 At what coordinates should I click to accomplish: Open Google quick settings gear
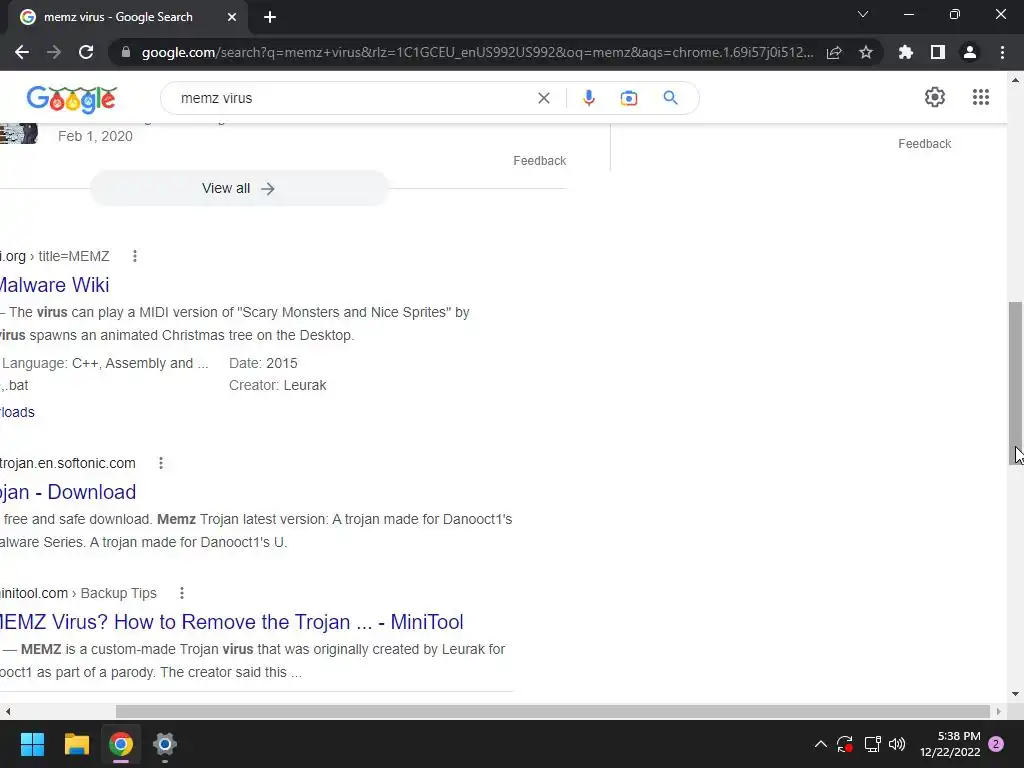click(935, 97)
